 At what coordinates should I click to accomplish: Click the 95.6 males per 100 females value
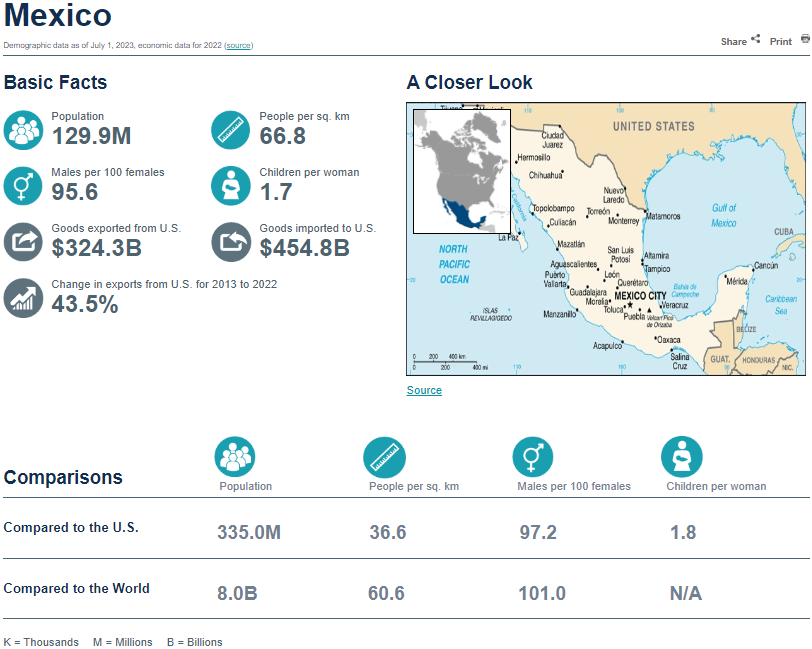(x=75, y=192)
